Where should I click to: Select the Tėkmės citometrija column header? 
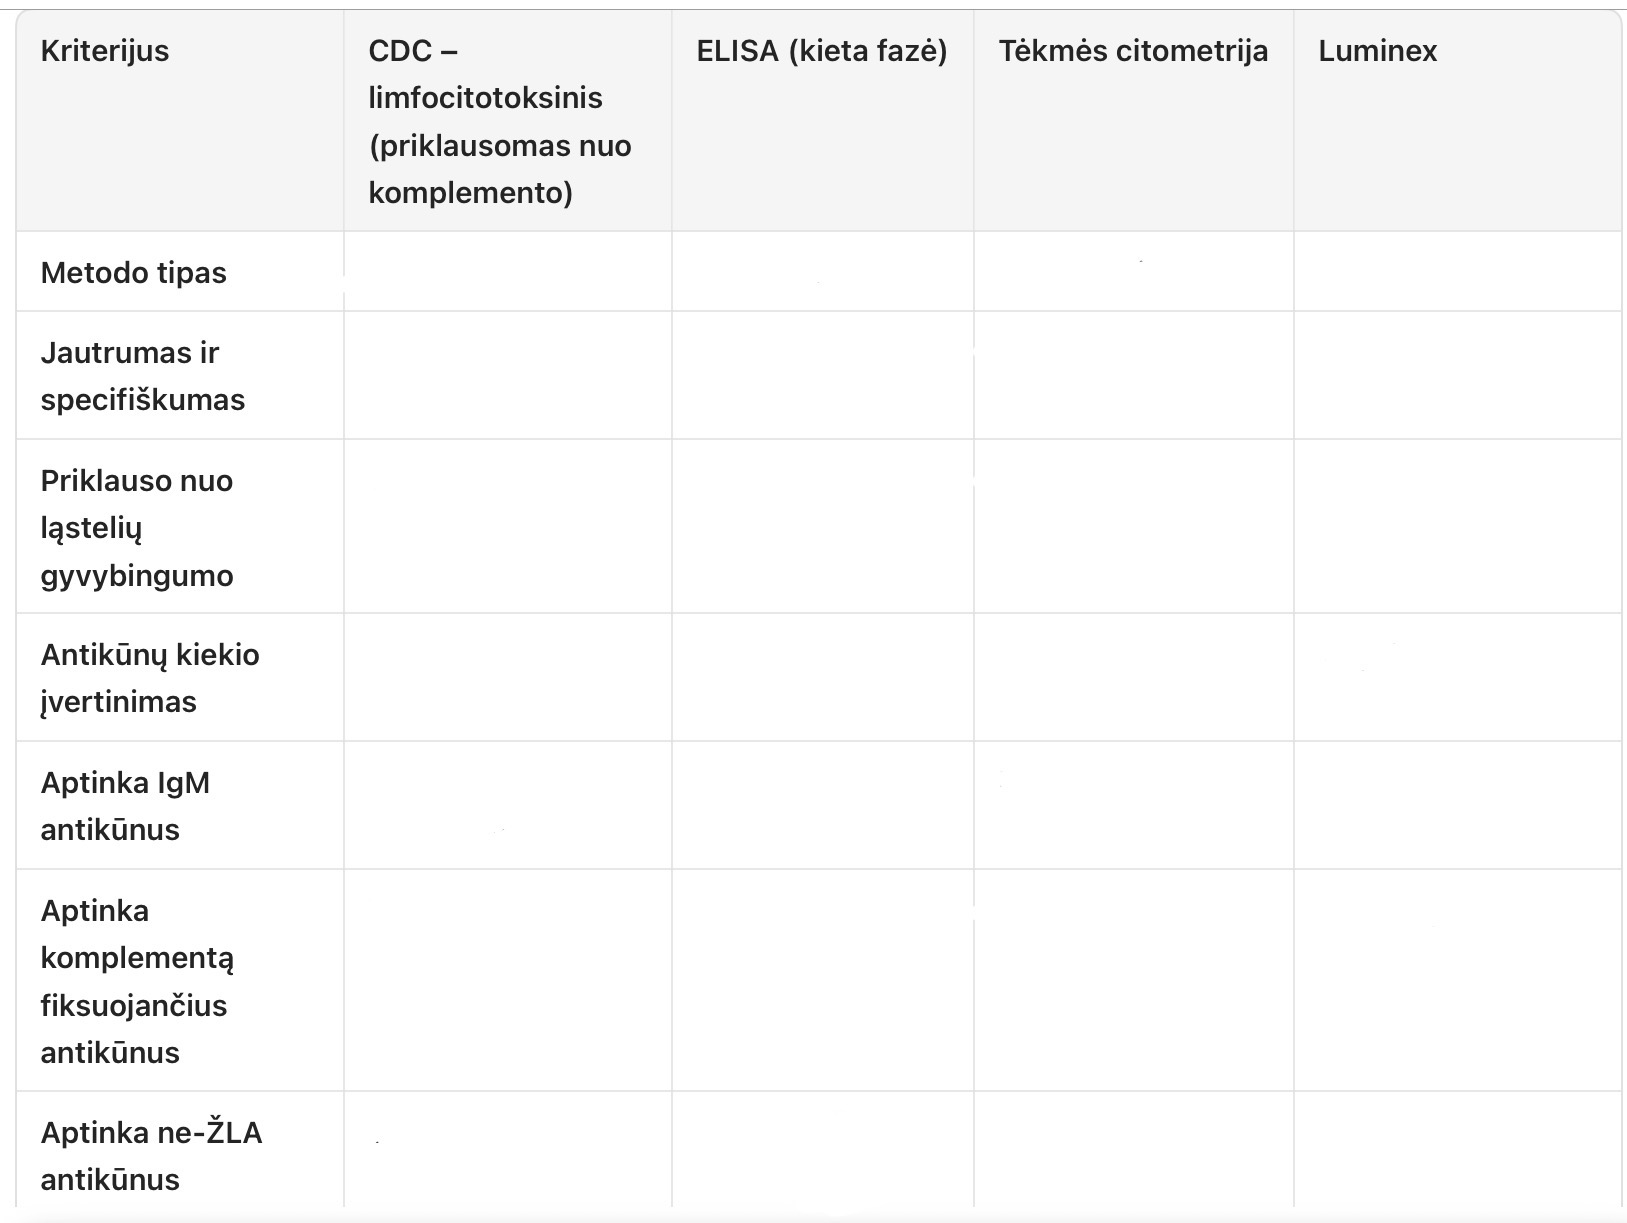1133,51
